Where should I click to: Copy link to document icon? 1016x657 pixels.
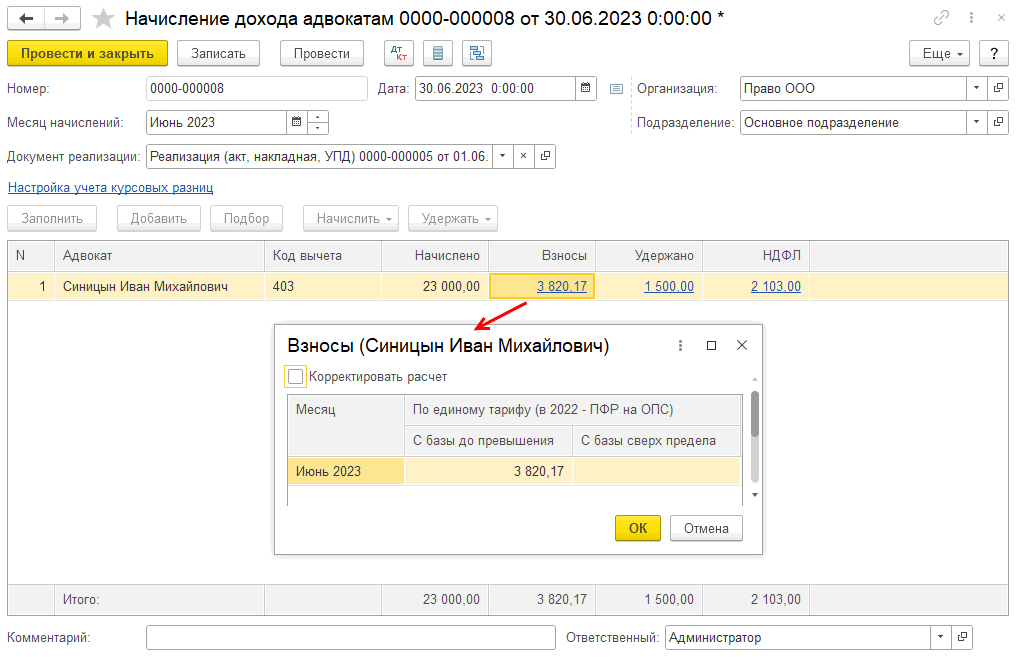point(941,18)
